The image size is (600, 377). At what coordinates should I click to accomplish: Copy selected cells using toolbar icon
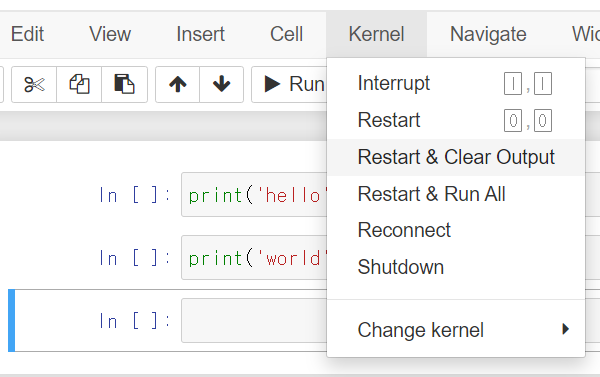79,84
